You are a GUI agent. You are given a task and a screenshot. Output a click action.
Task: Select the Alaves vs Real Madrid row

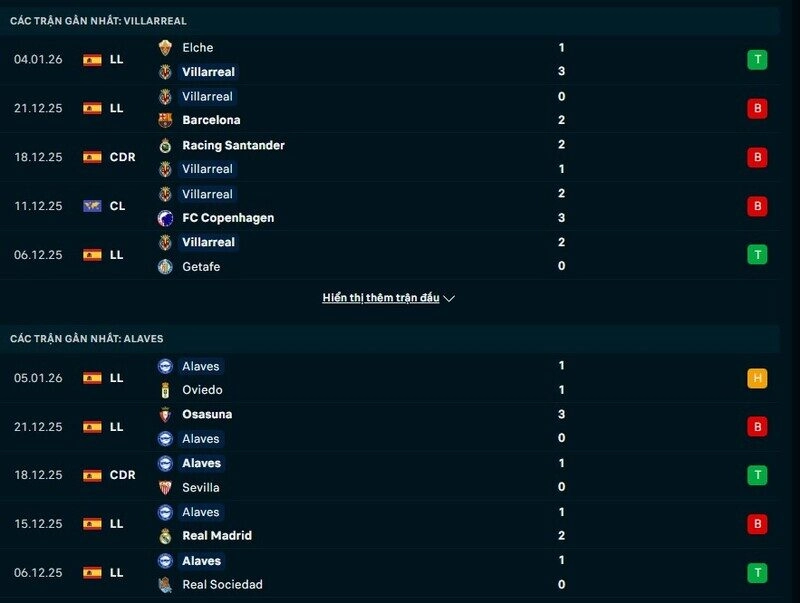point(400,524)
